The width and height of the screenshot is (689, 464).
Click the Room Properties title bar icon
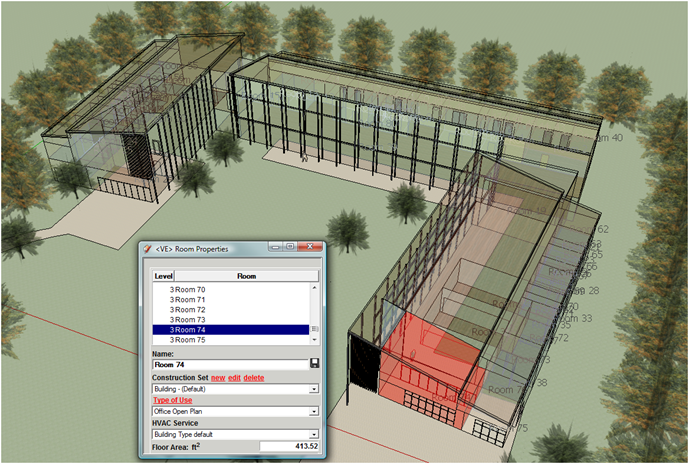pos(147,249)
